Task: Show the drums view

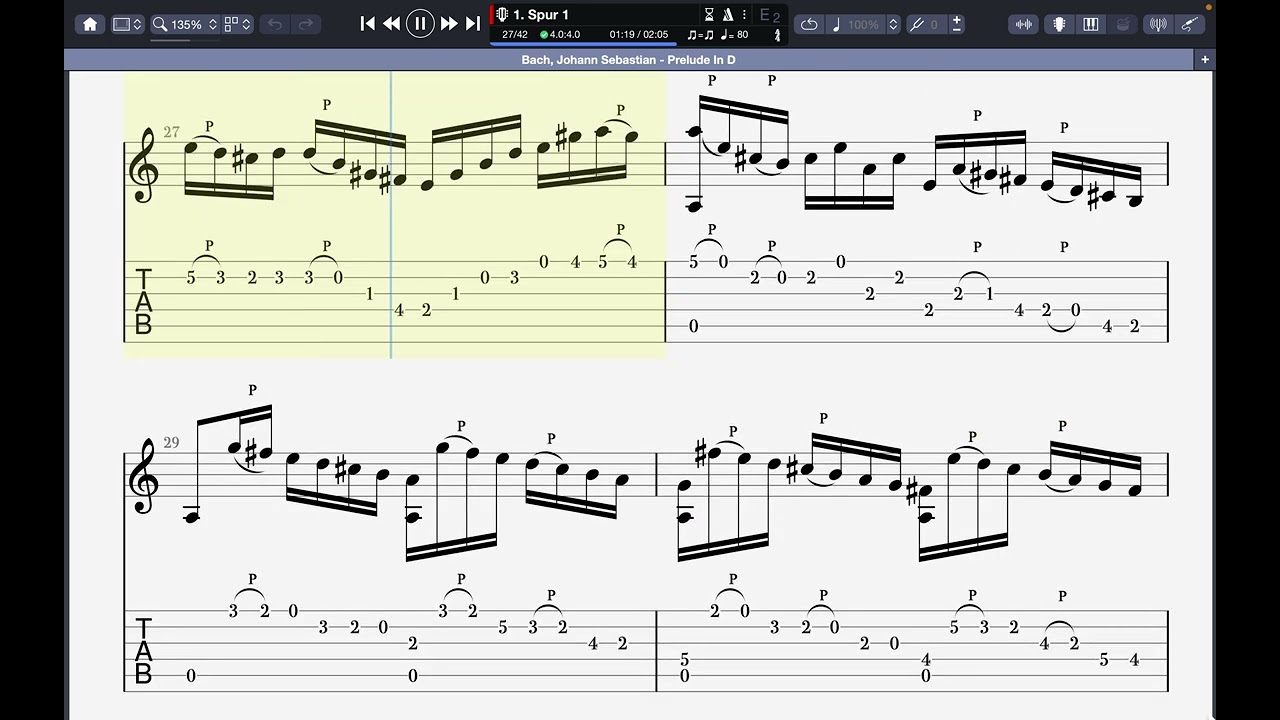Action: [1123, 24]
